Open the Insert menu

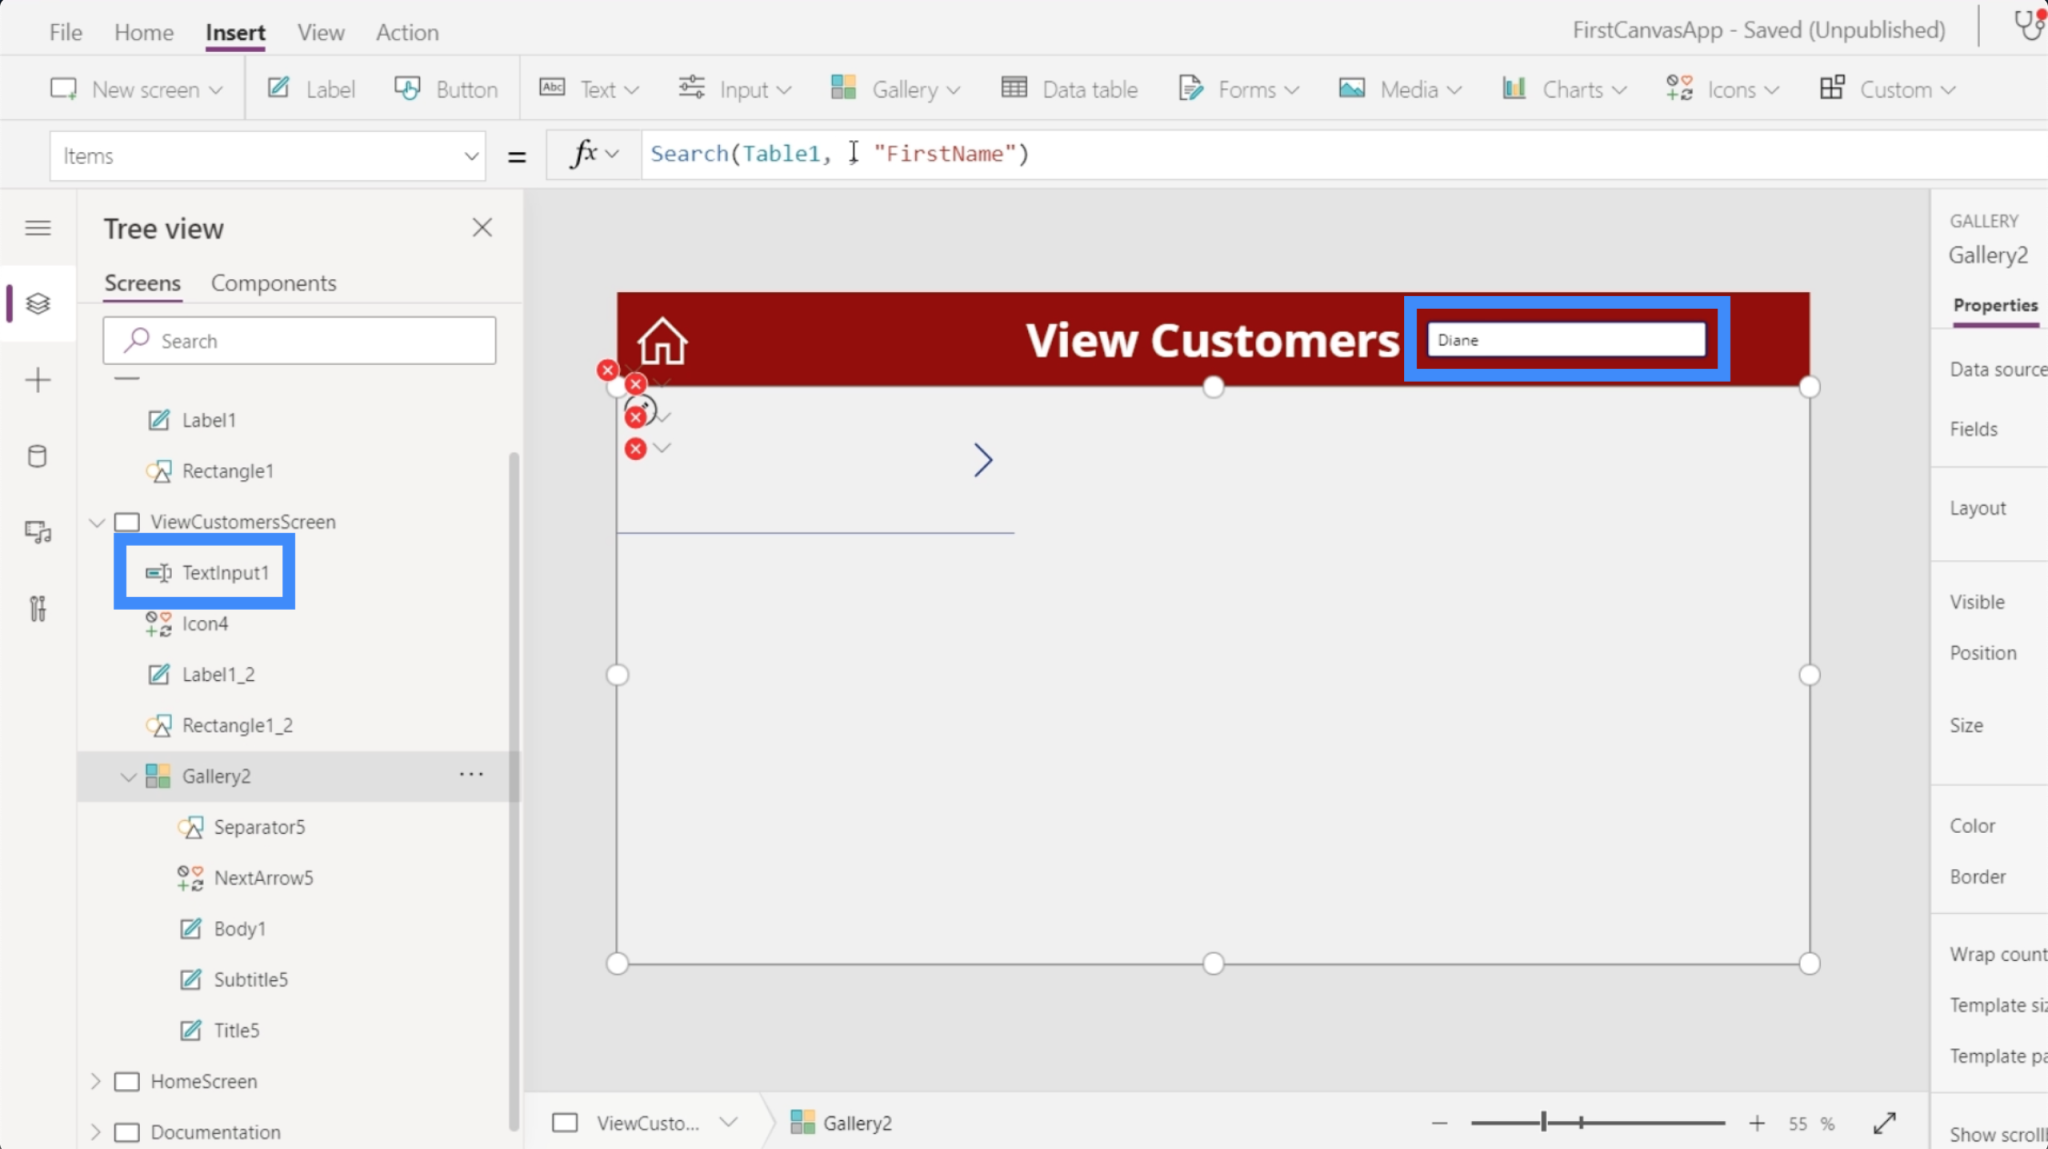tap(233, 31)
